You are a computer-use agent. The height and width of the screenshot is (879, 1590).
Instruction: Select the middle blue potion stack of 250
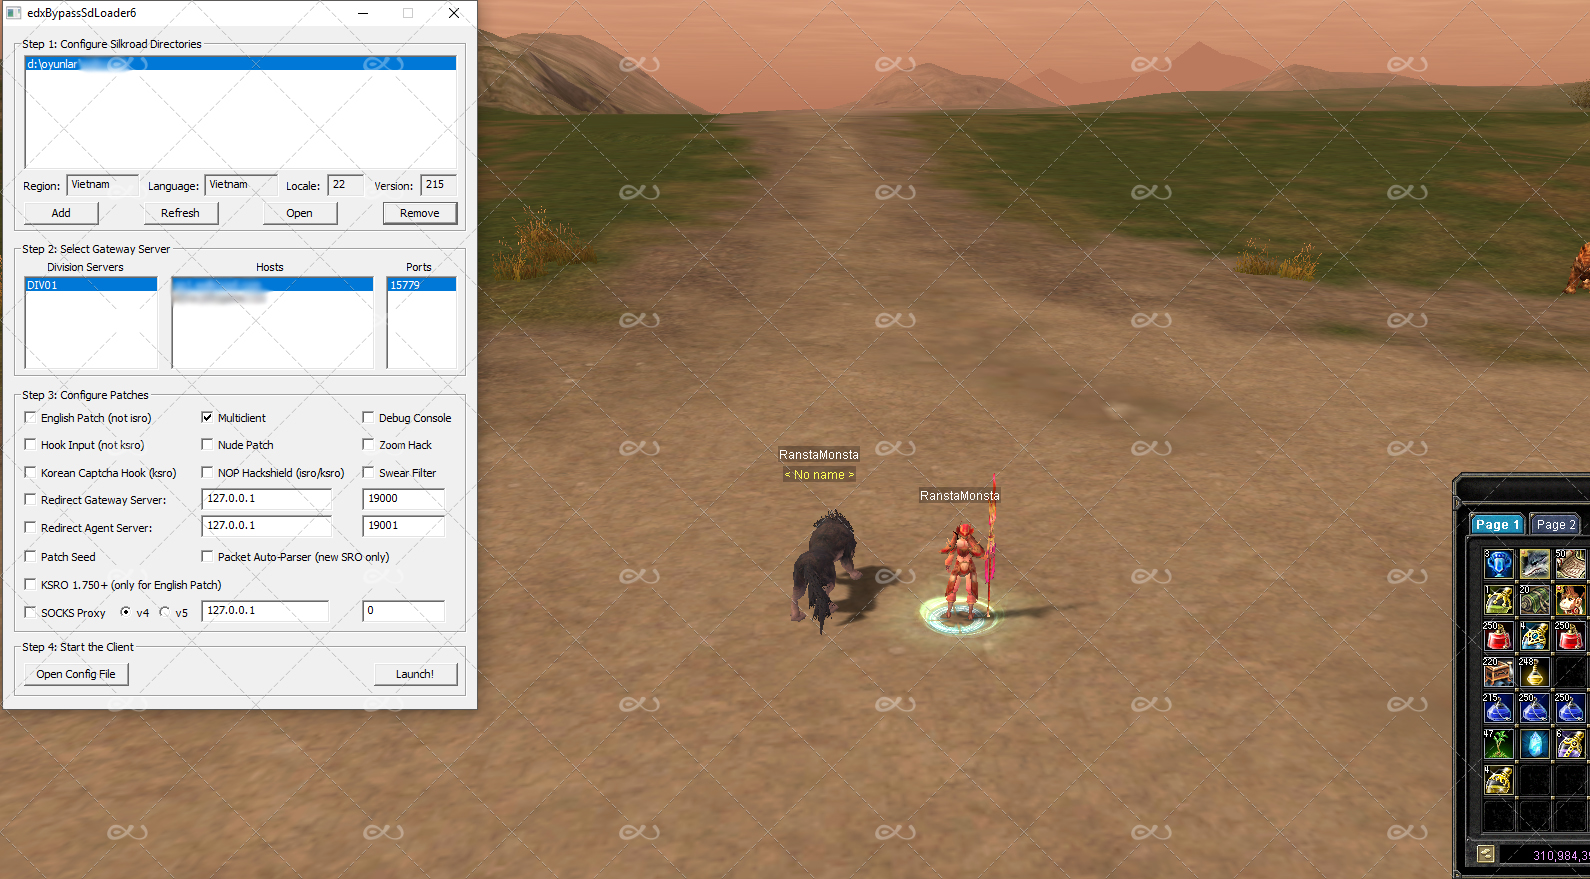(1534, 708)
